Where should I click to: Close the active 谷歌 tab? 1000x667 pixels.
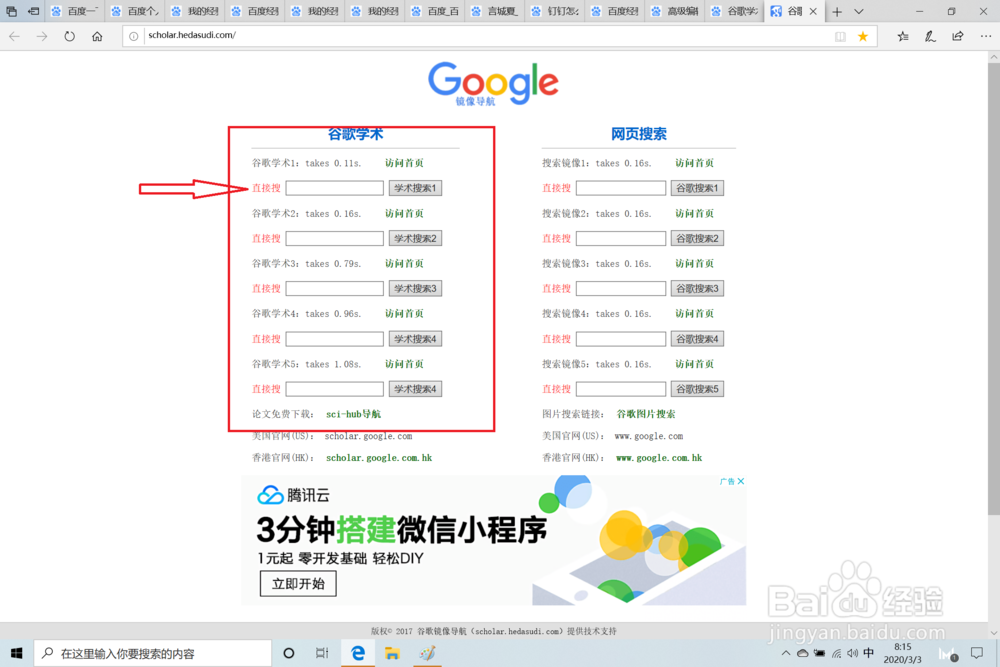[x=813, y=11]
